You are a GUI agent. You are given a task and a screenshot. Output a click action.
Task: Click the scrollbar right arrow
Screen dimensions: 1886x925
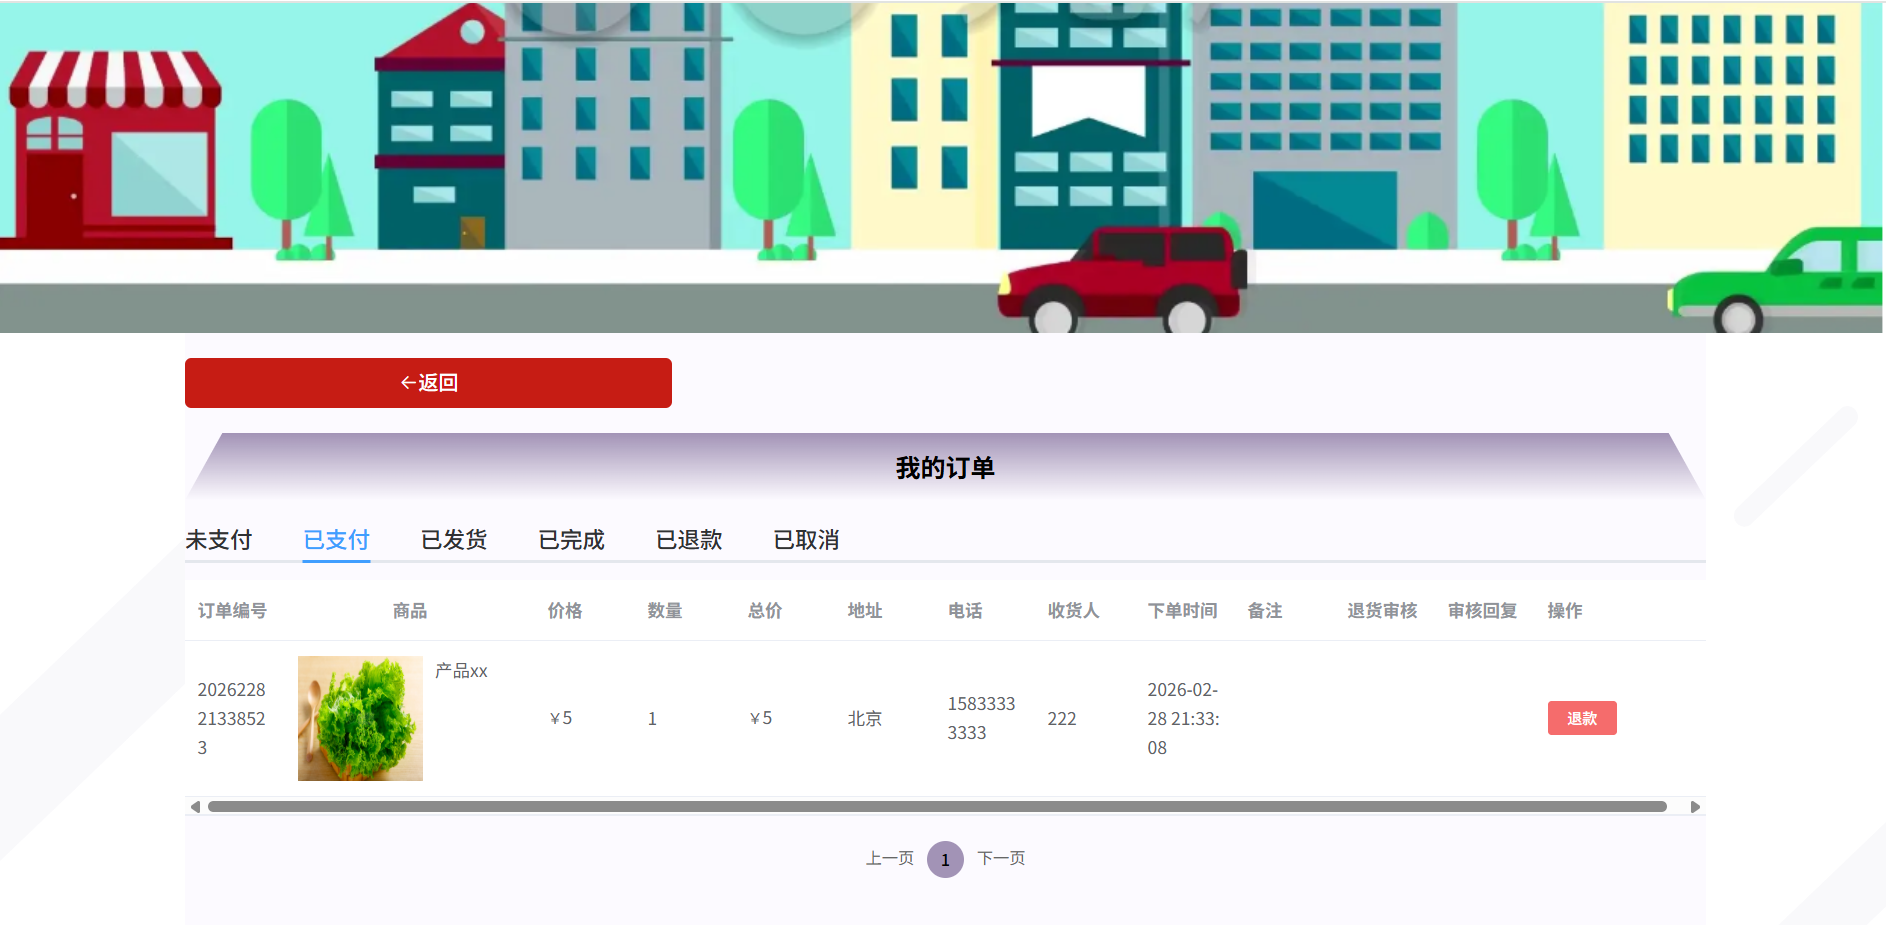pos(1695,807)
